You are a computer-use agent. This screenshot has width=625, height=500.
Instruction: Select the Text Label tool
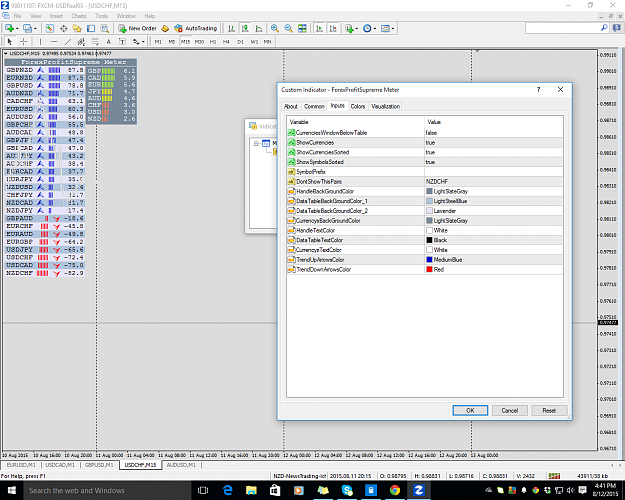[122, 41]
